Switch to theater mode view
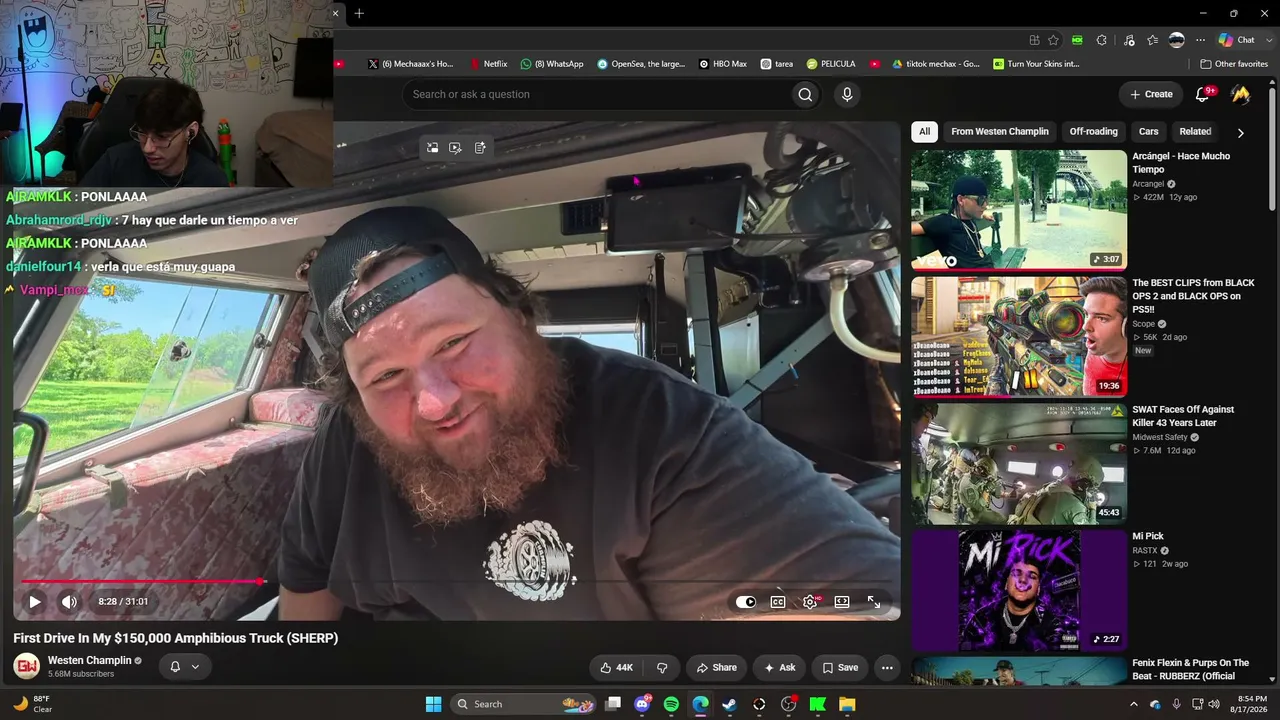Viewport: 1280px width, 720px height. (x=842, y=602)
